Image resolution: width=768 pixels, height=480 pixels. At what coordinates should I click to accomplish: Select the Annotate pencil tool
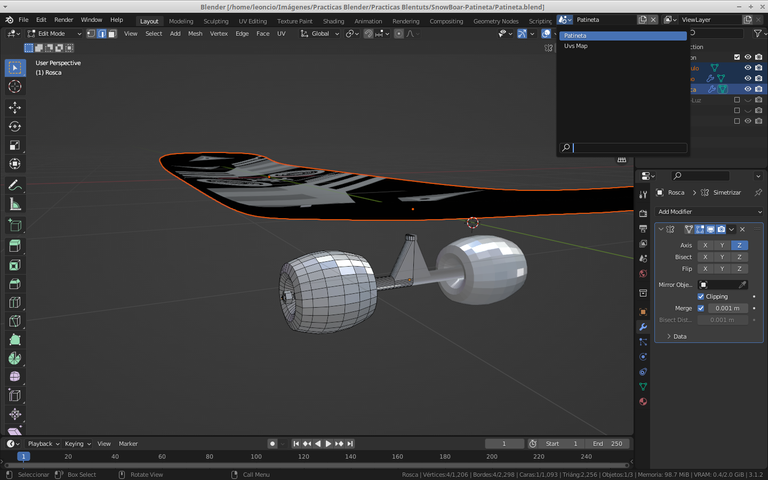(15, 185)
